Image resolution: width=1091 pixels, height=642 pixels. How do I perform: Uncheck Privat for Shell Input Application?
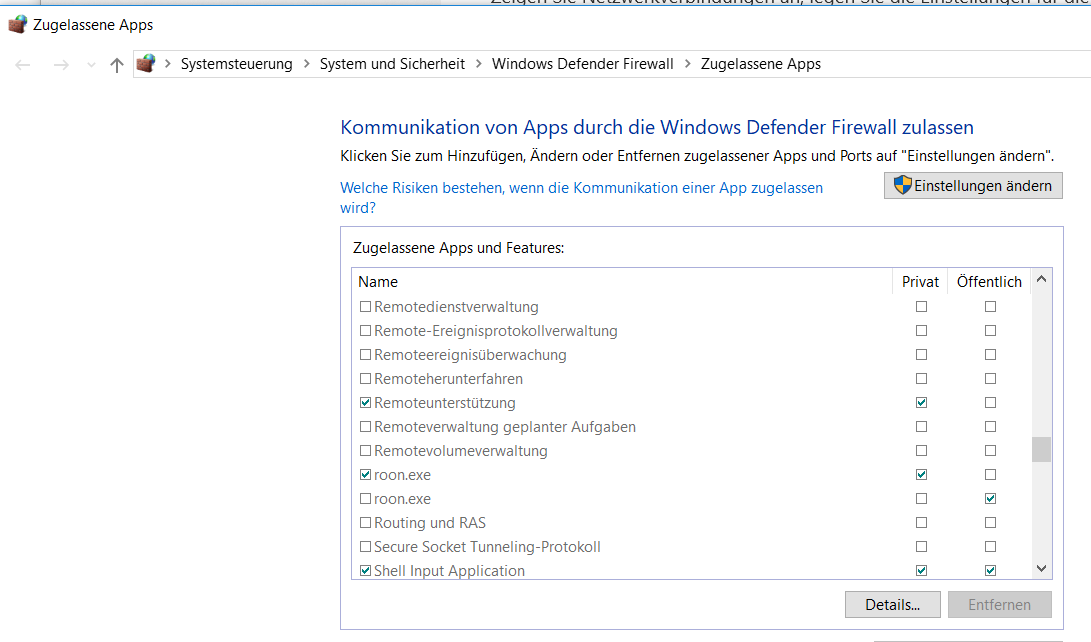click(x=921, y=570)
